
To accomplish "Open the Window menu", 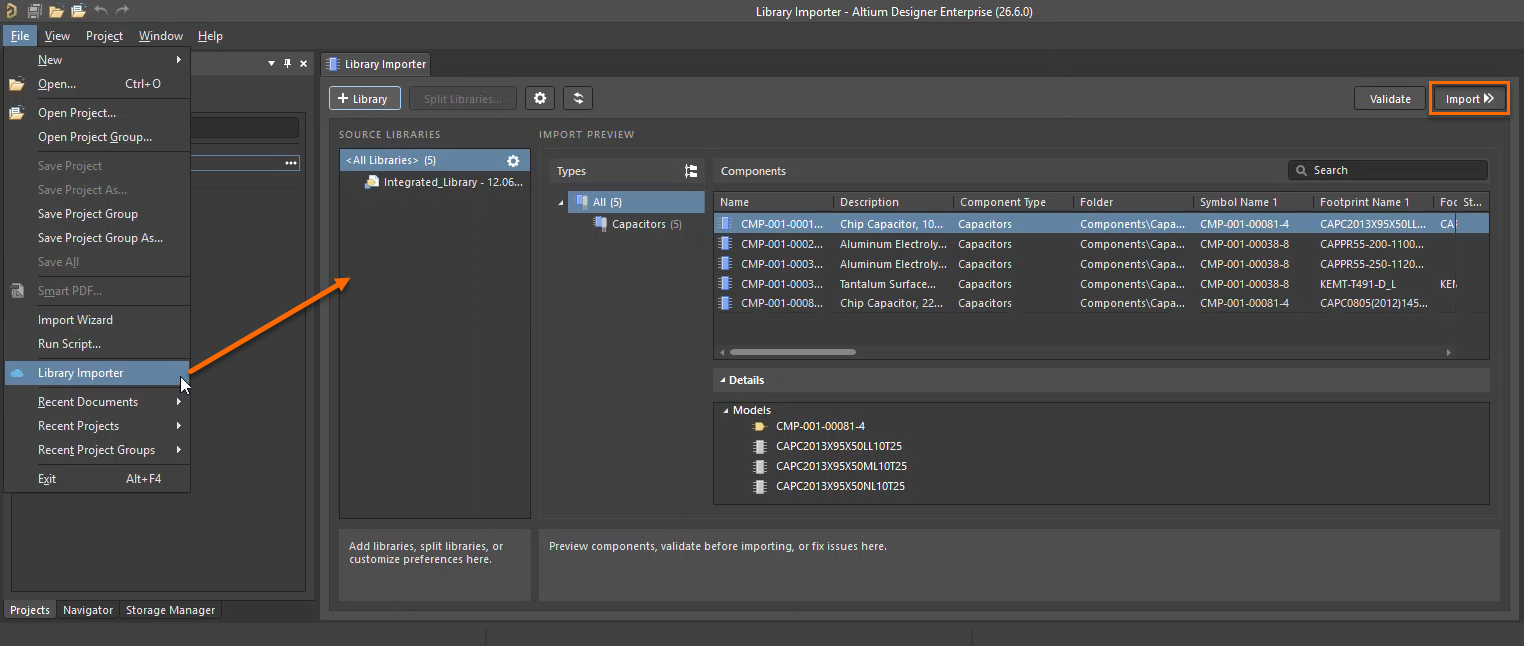I will (161, 36).
